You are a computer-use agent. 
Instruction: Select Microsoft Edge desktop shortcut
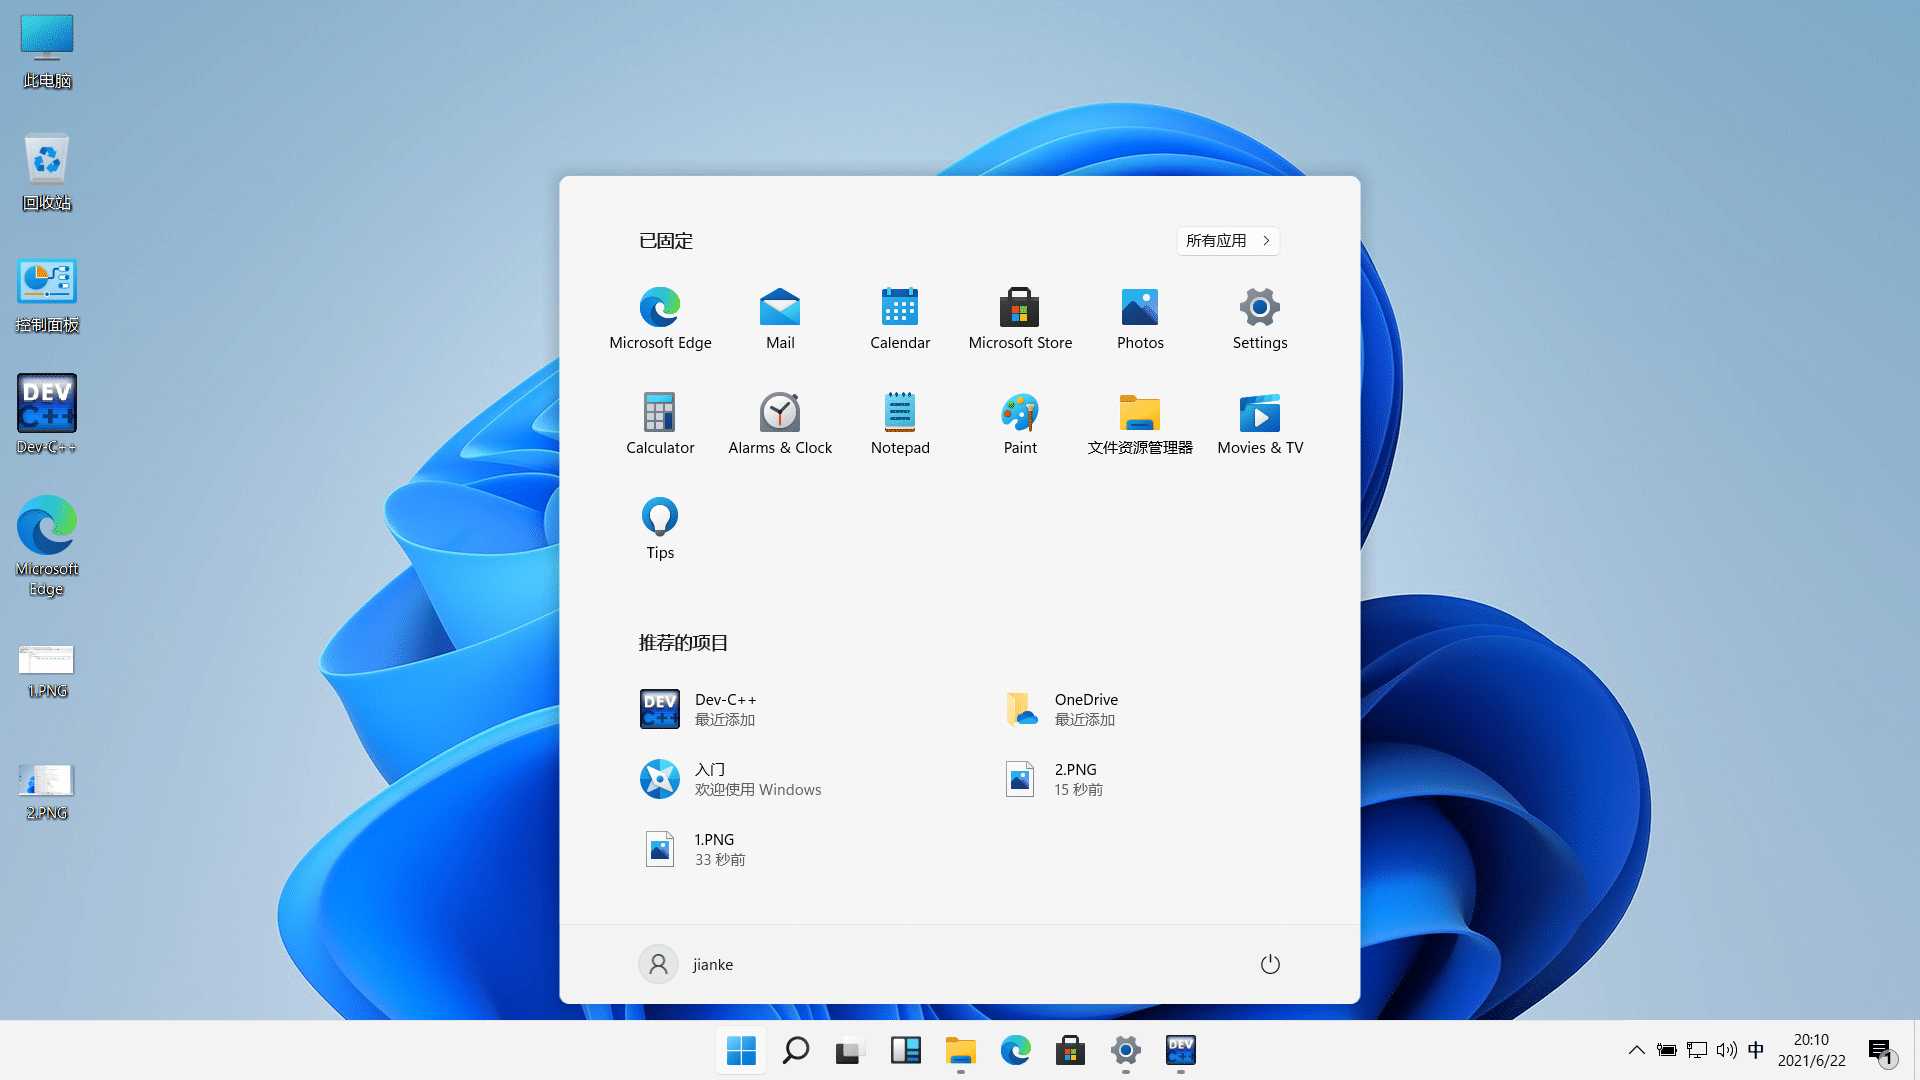tap(47, 546)
